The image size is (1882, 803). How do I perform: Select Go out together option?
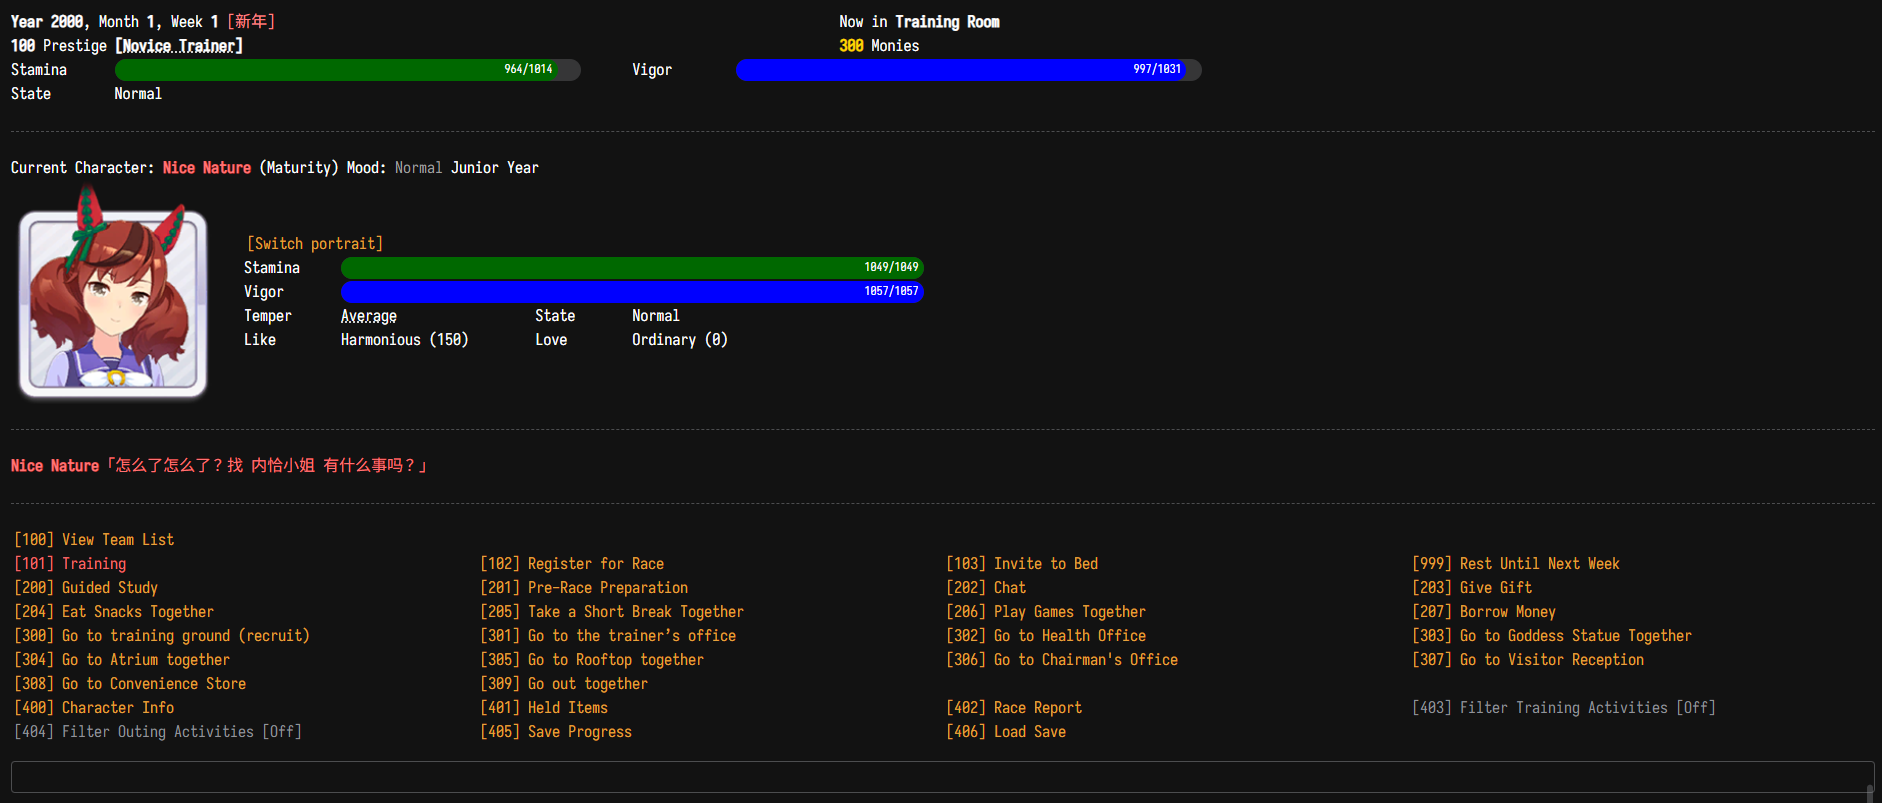[564, 684]
